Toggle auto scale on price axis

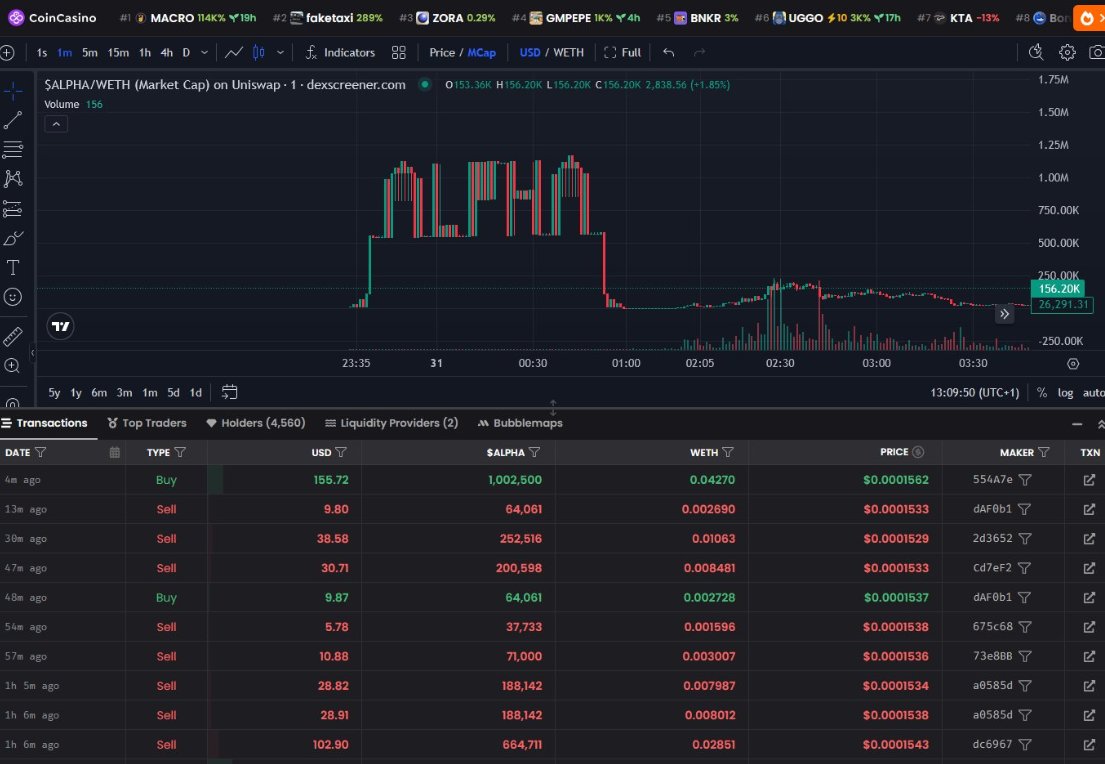click(x=1093, y=393)
